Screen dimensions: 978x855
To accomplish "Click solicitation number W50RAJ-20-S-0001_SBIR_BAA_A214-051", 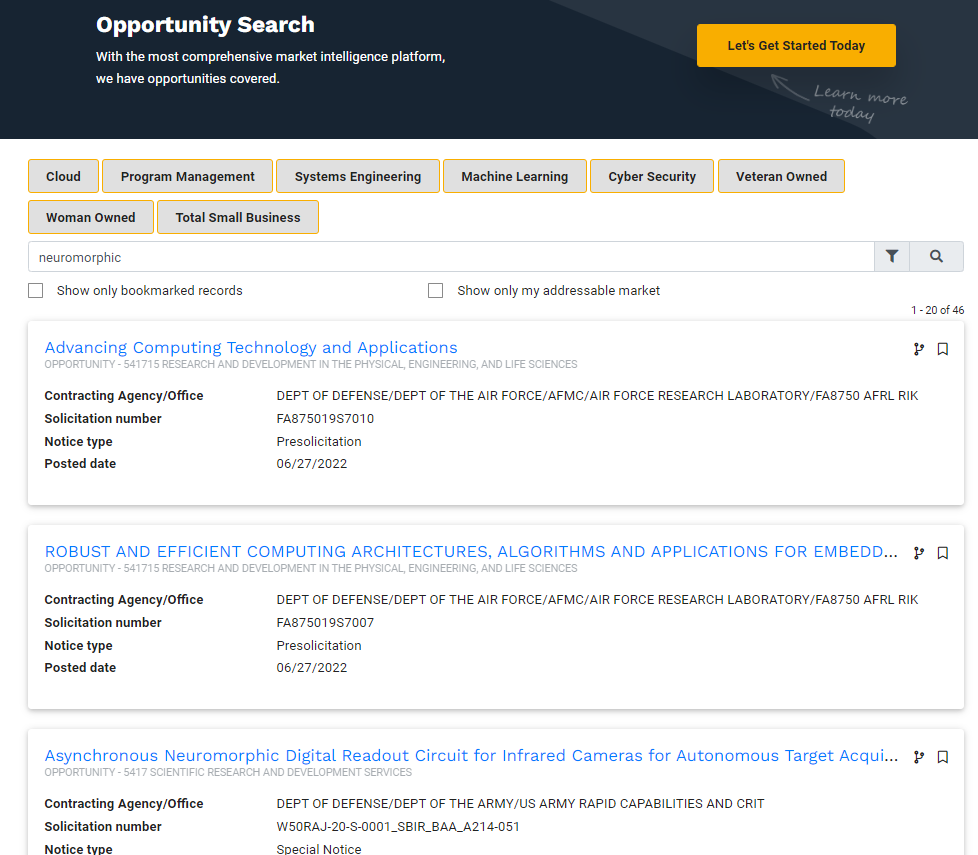I will click(398, 826).
